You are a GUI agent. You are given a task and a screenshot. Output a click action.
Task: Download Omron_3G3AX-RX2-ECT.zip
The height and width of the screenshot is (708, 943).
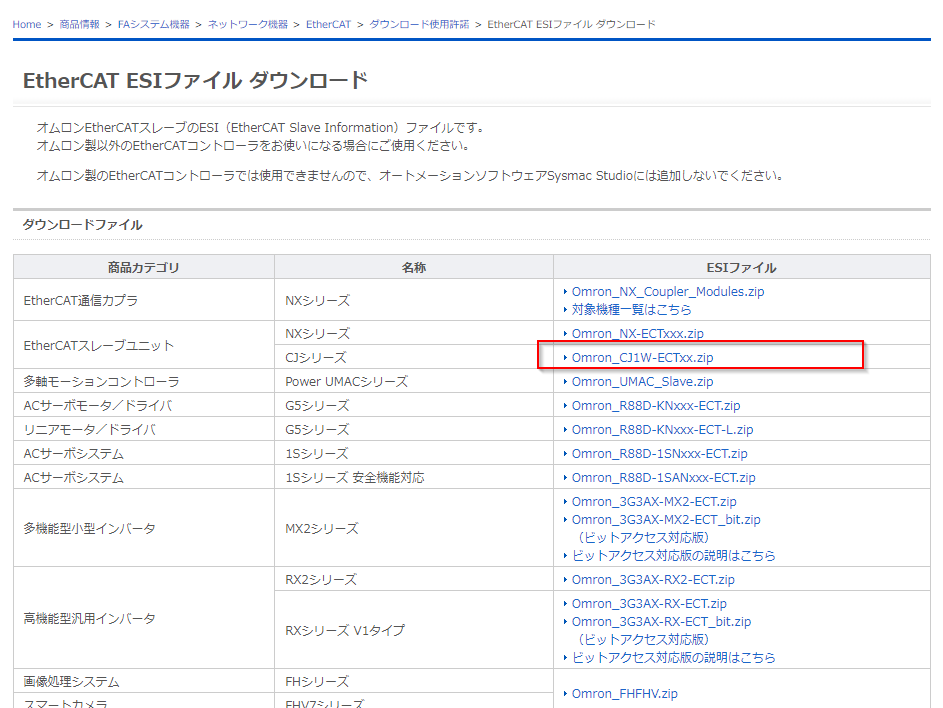[653, 580]
